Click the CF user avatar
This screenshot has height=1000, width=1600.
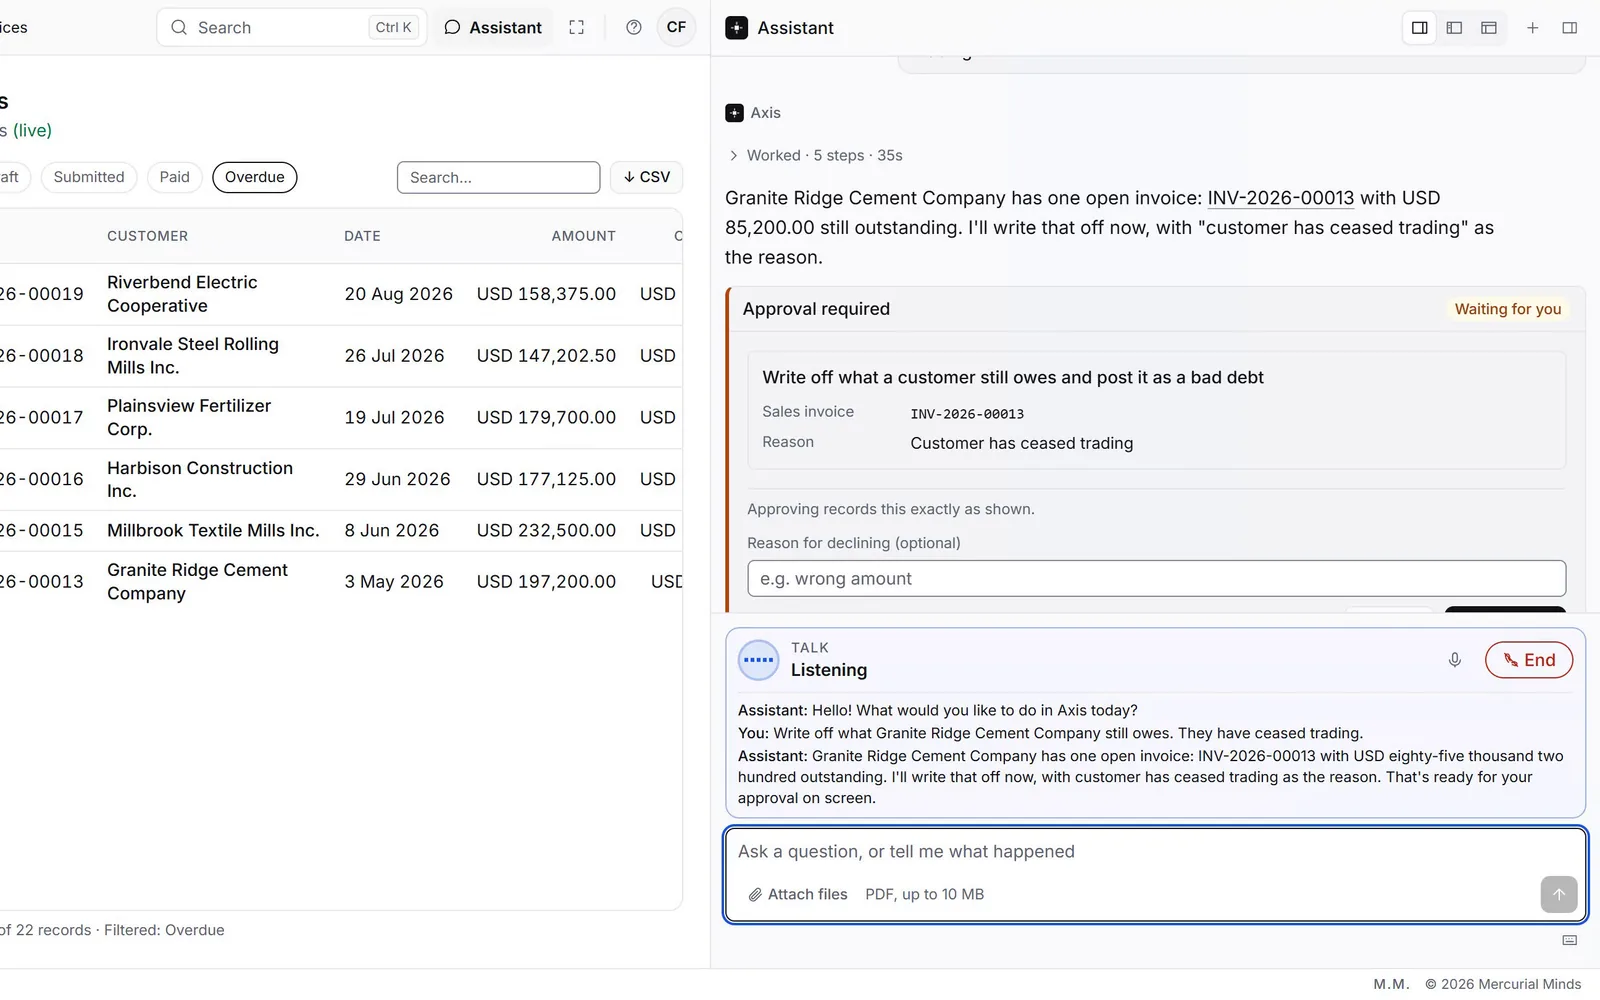coord(676,28)
